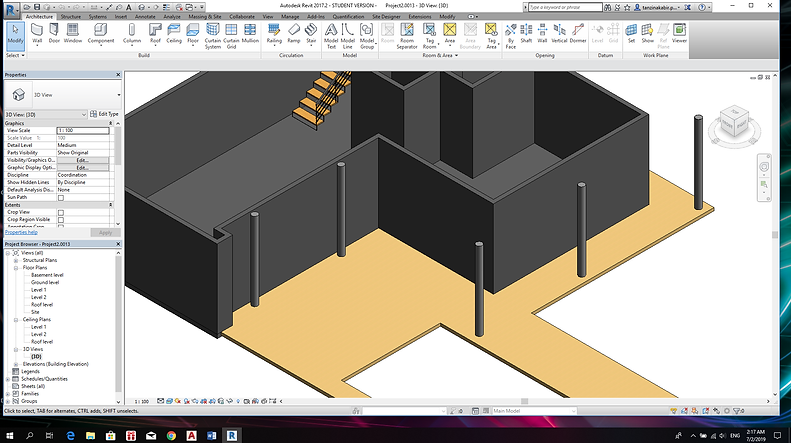
Task: Open the work plane Viewer
Action: [x=679, y=34]
